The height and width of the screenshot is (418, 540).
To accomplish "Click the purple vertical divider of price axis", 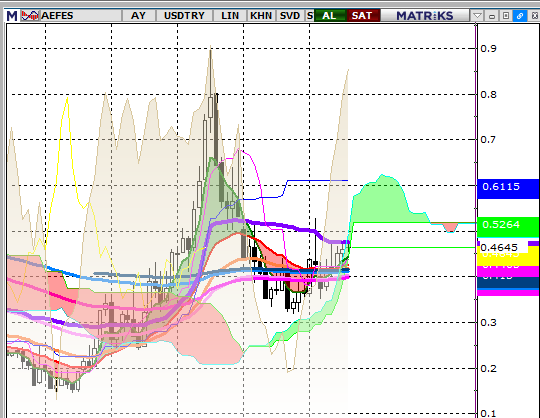I will 477,220.
